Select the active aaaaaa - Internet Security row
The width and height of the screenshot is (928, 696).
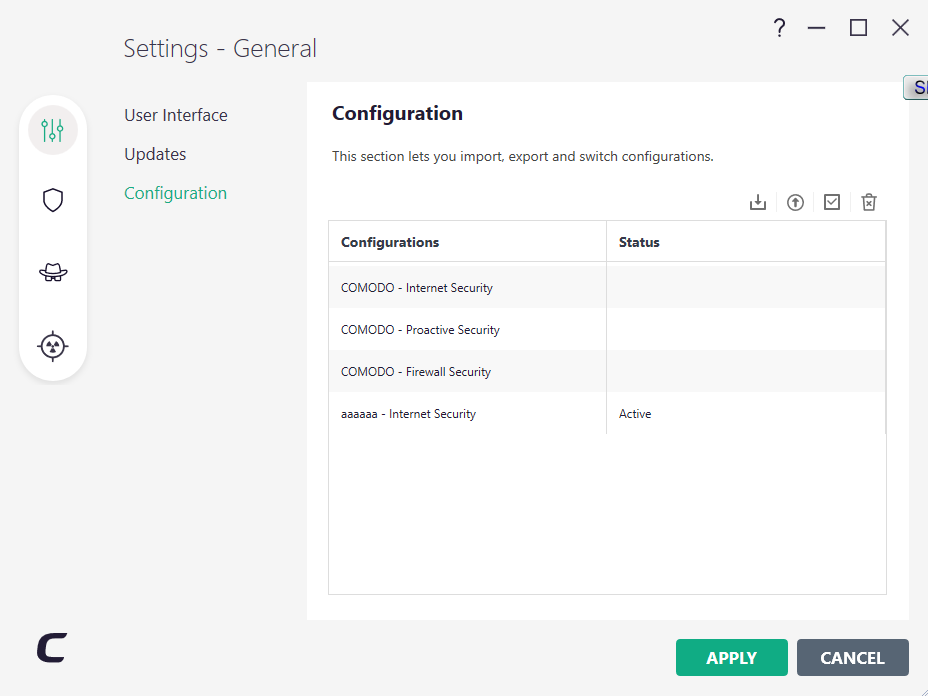coord(408,414)
